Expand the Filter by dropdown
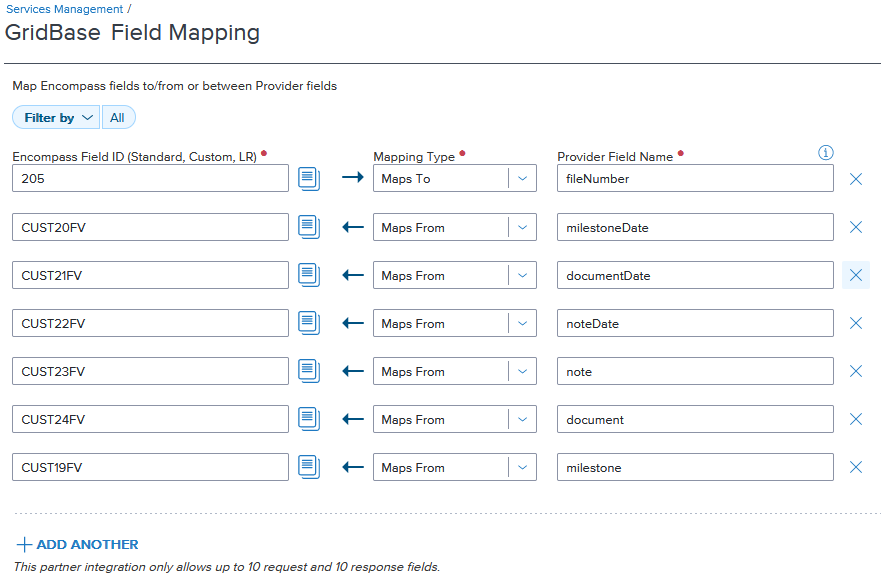881x579 pixels. coord(57,118)
